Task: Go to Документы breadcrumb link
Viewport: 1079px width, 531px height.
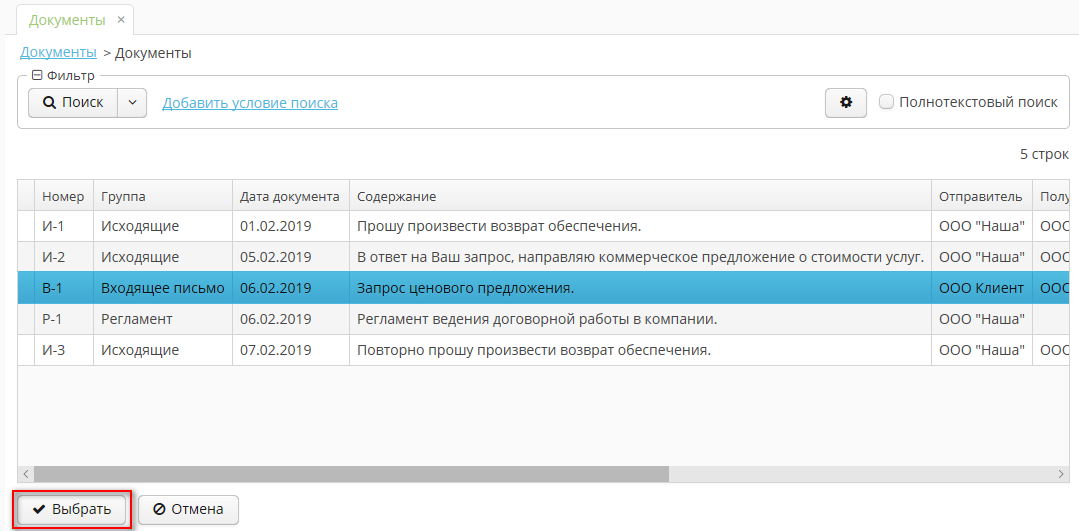Action: [x=58, y=52]
